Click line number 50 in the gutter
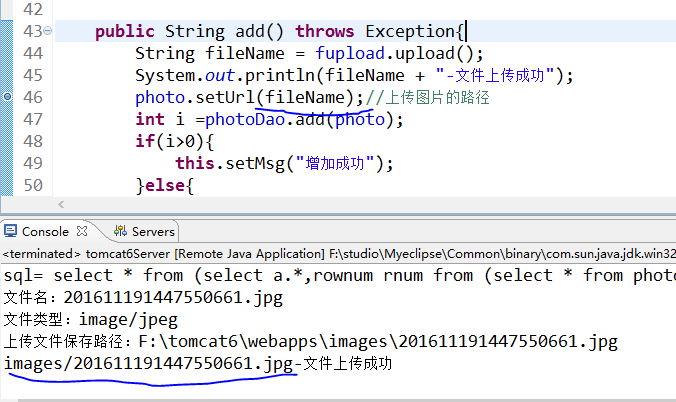 coord(33,185)
